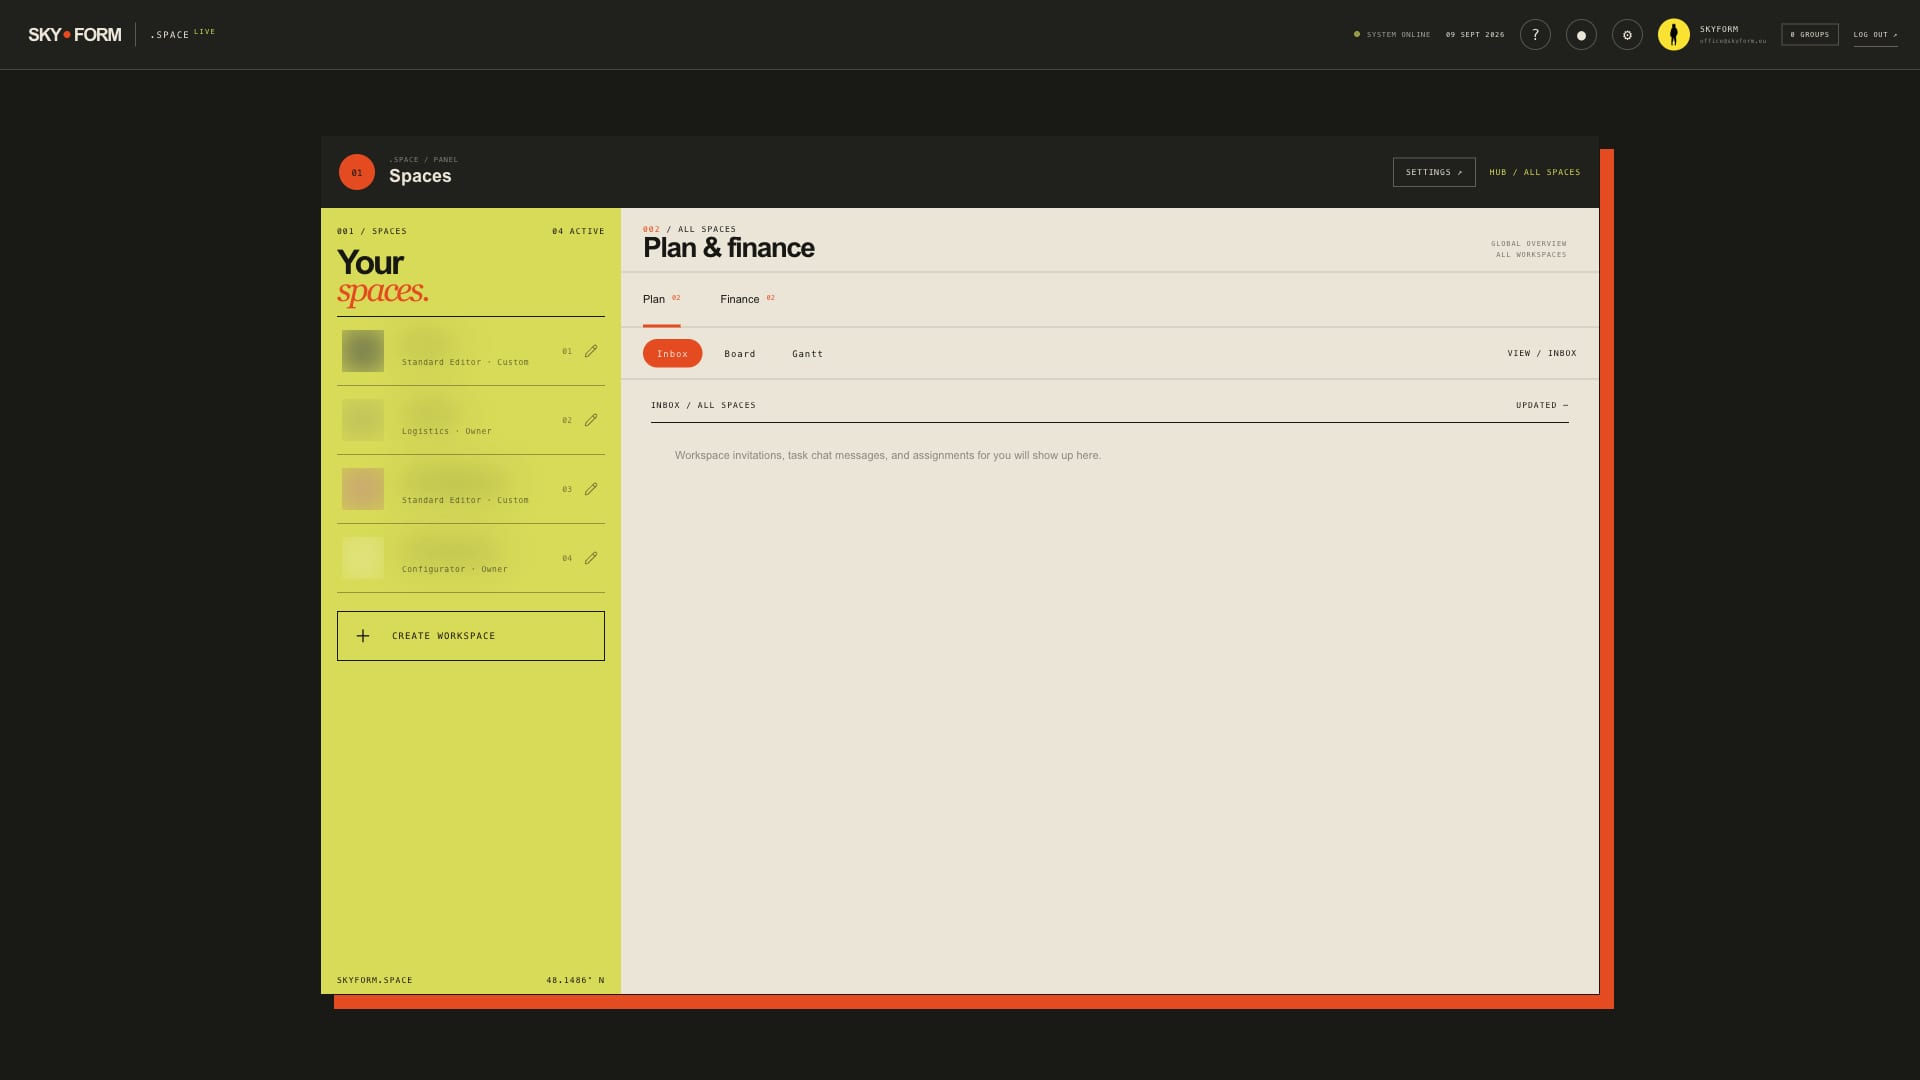Viewport: 1920px width, 1080px height.
Task: Follow the Hub / All Spaces link
Action: click(x=1535, y=172)
